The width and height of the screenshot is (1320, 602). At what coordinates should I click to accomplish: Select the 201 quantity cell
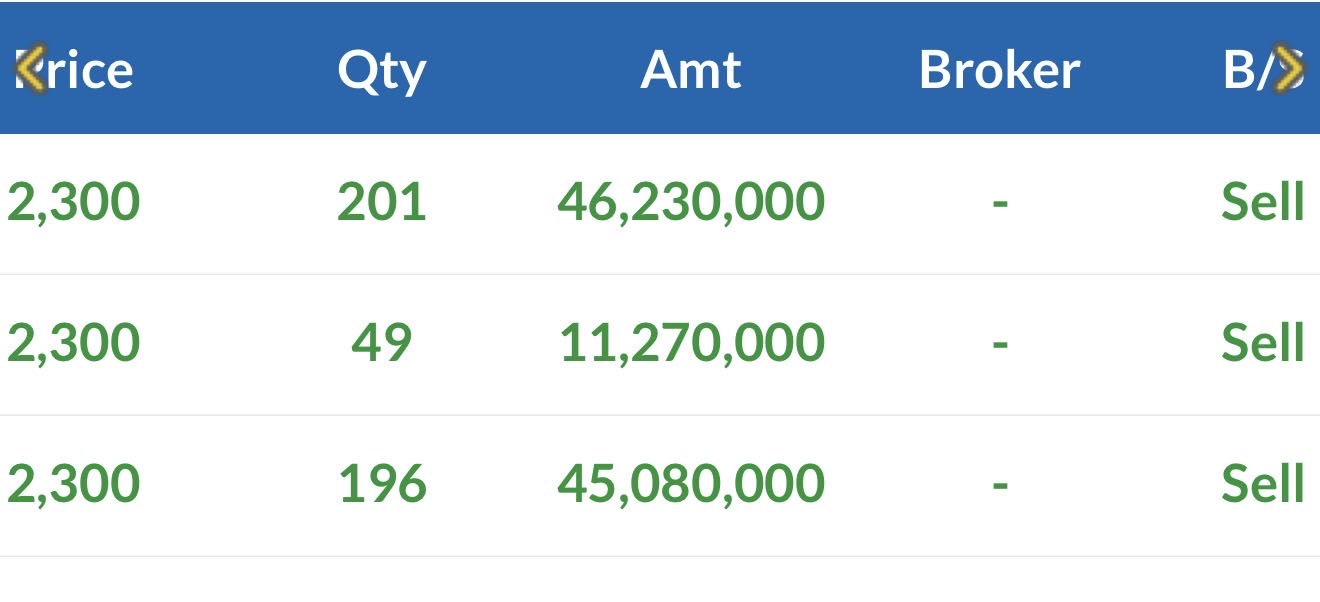coord(381,202)
